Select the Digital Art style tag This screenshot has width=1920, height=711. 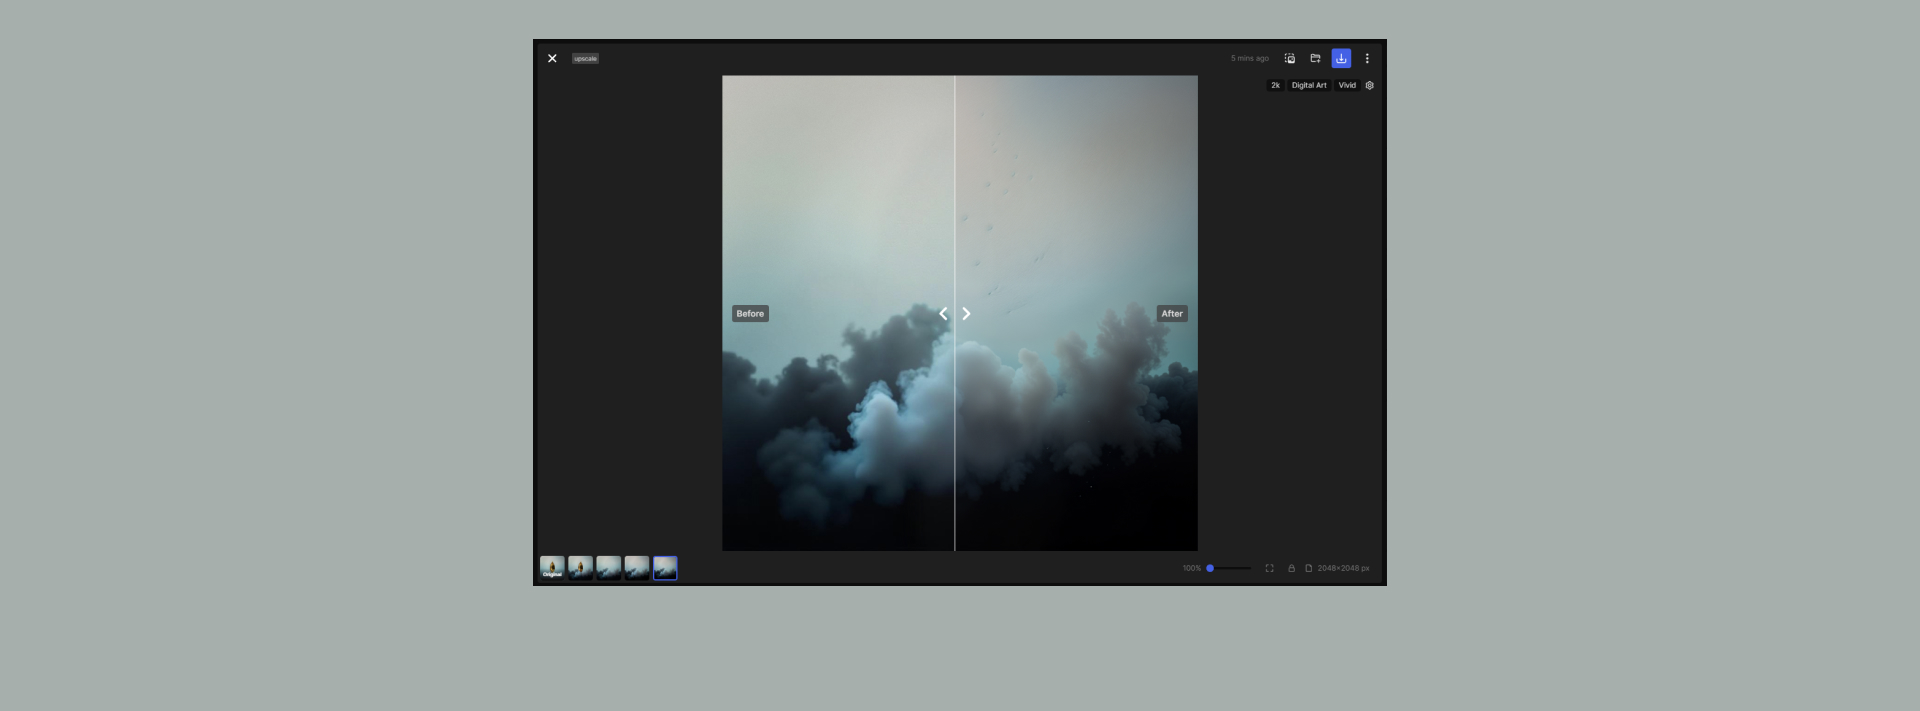(x=1309, y=85)
